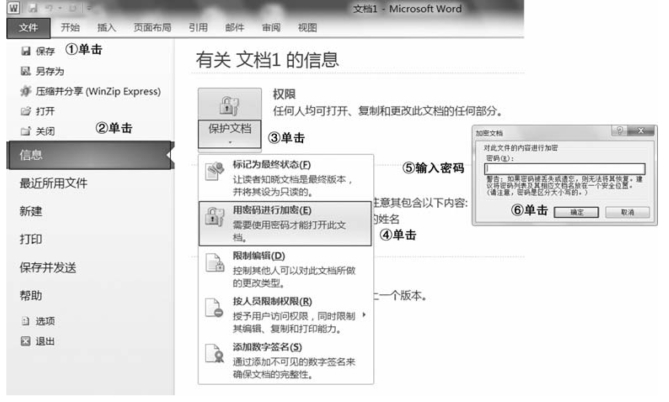Expand the 按人员限制权限 submenu arrow
The height and width of the screenshot is (402, 669).
[364, 315]
